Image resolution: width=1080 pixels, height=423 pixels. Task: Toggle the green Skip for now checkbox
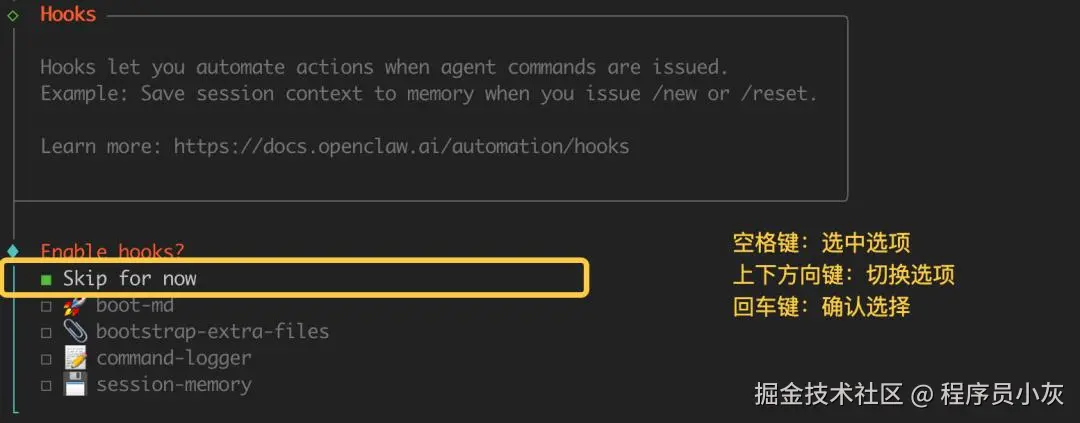pyautogui.click(x=46, y=280)
